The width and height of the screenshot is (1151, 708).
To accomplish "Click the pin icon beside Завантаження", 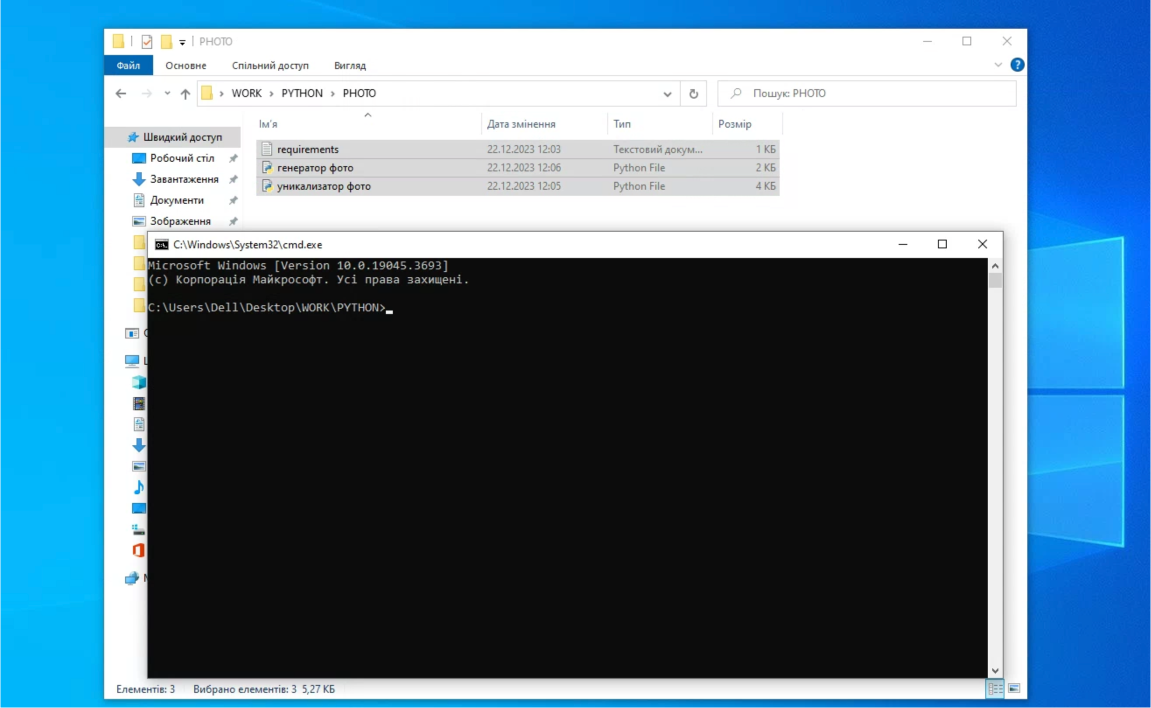I will (x=233, y=179).
